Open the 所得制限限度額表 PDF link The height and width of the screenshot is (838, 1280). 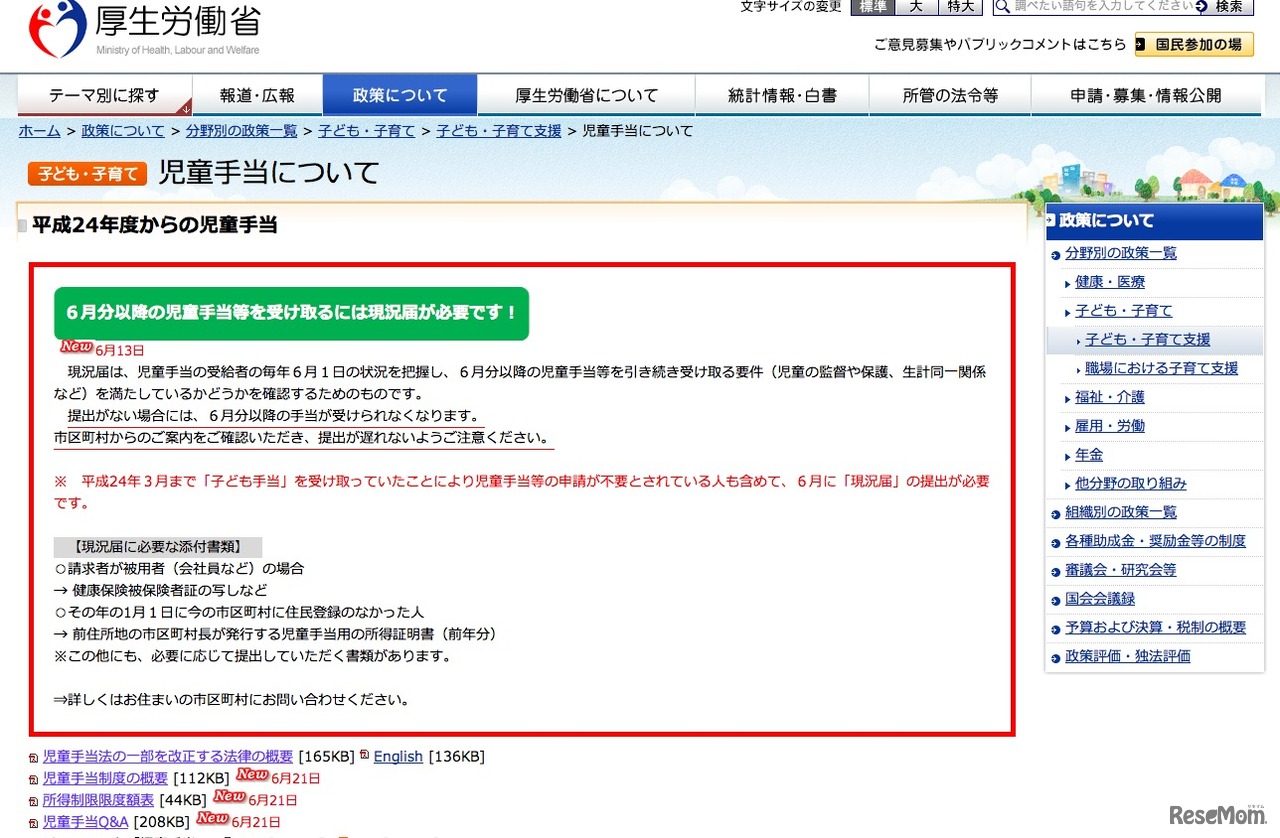98,801
